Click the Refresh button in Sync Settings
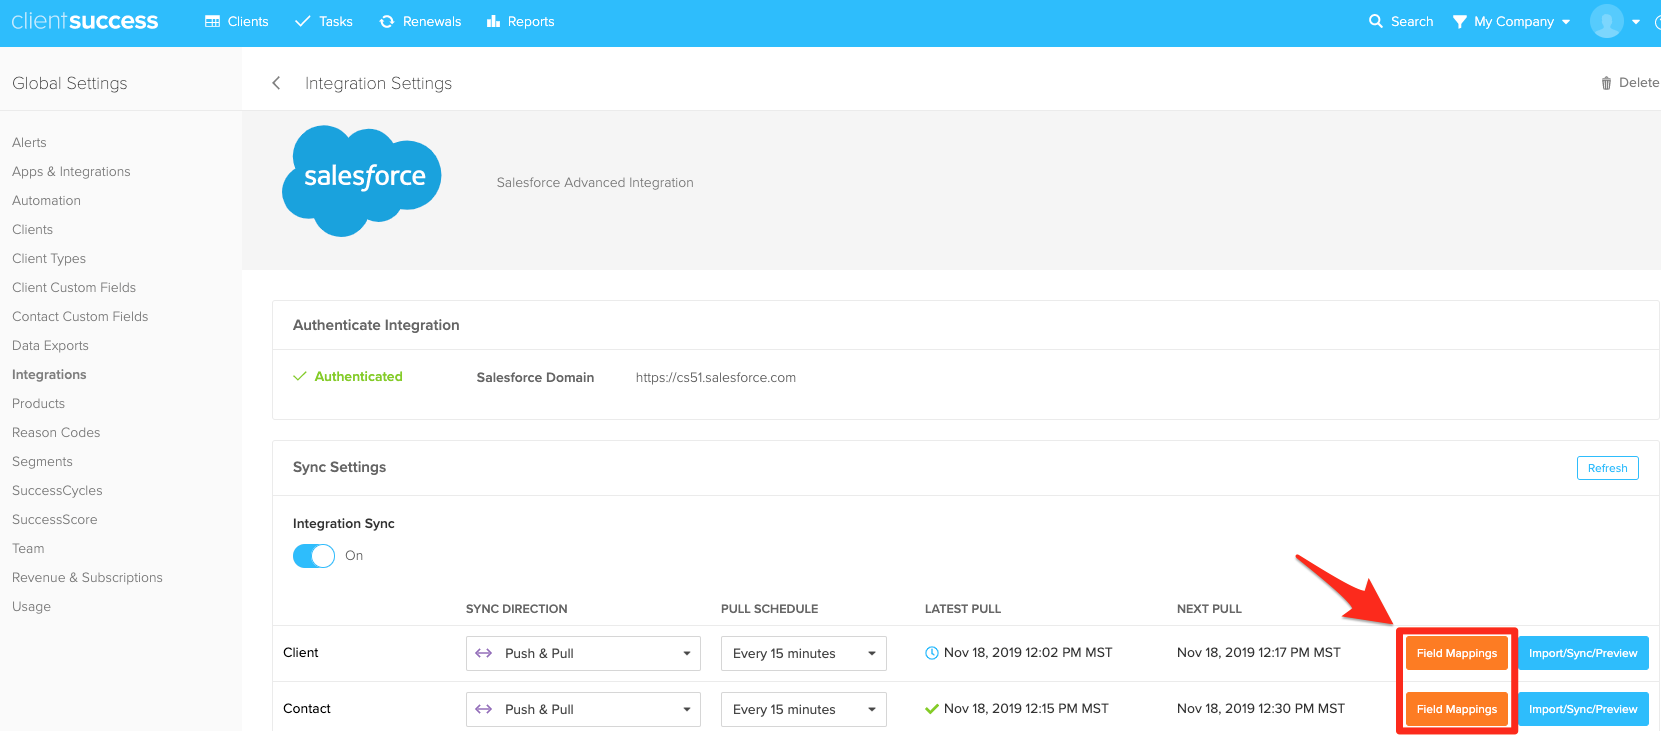Screen dimensions: 1661x735 1607,468
